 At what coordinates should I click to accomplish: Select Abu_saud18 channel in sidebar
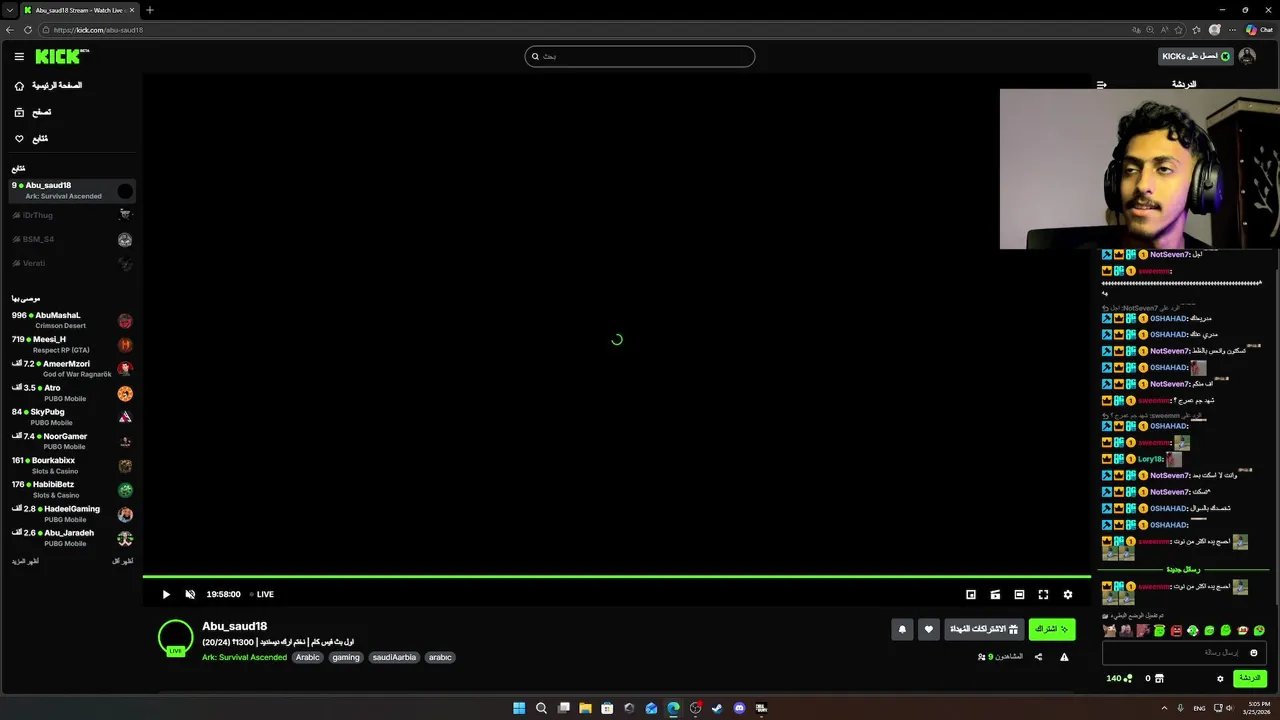[72, 190]
